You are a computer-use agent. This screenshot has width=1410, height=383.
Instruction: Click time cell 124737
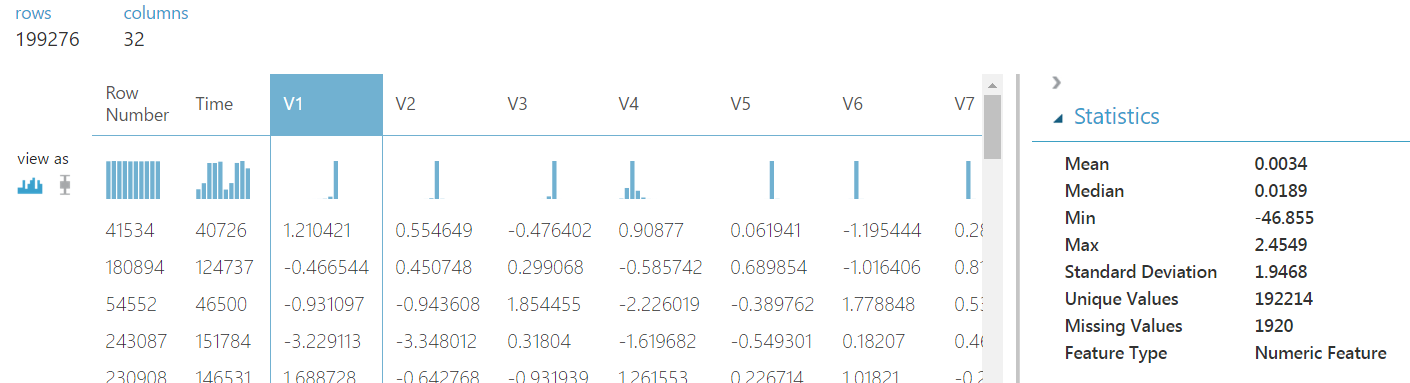click(x=225, y=268)
